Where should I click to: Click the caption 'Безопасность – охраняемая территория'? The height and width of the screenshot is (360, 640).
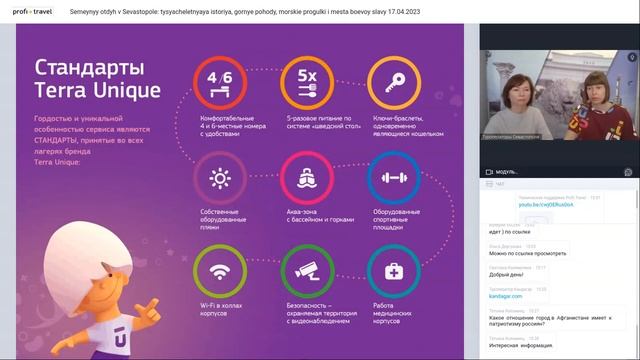click(322, 313)
